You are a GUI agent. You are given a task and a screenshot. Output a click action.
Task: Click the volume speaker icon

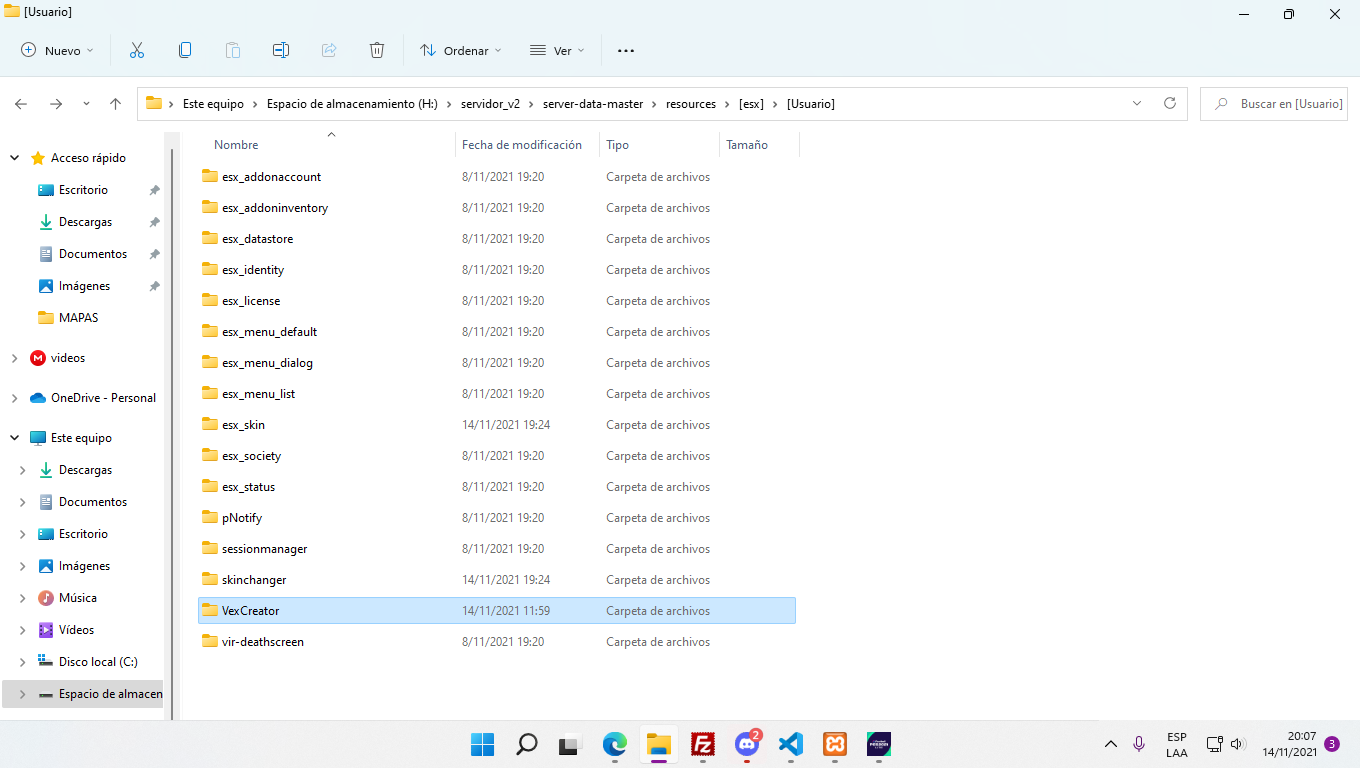coord(1237,744)
